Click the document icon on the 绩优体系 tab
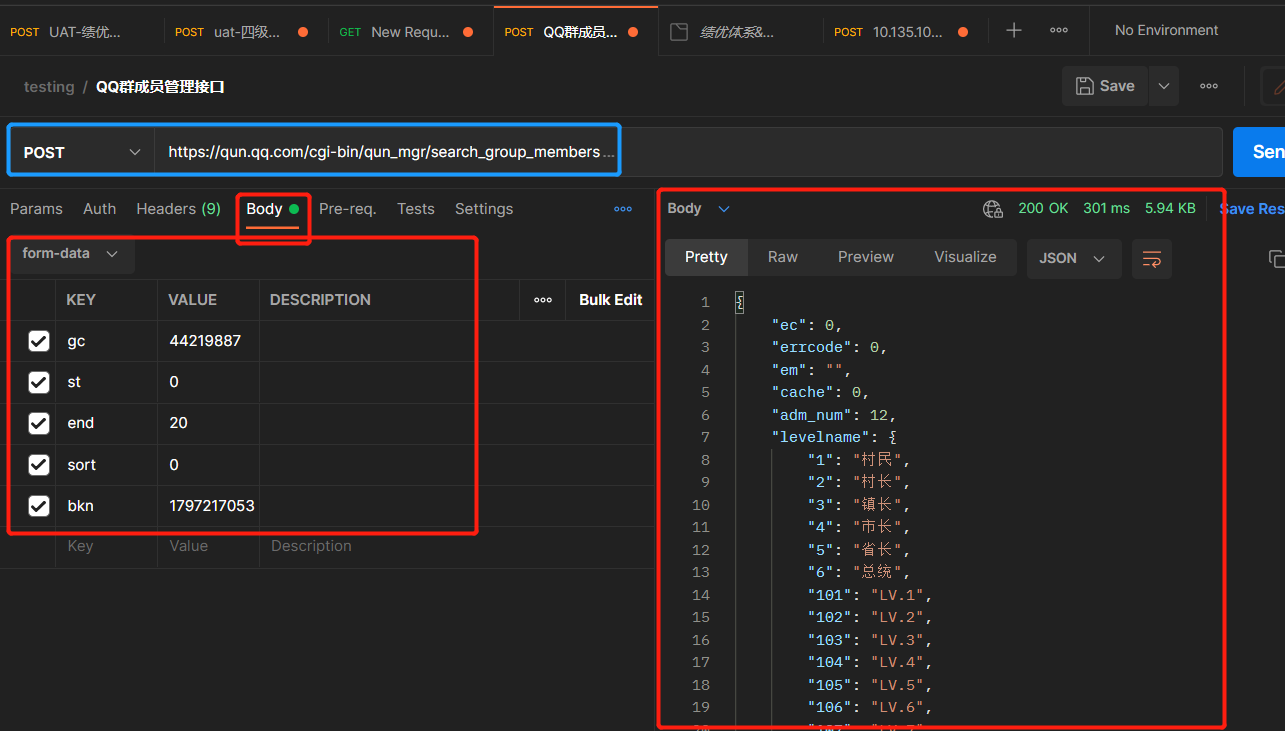The width and height of the screenshot is (1285, 731). click(x=679, y=32)
